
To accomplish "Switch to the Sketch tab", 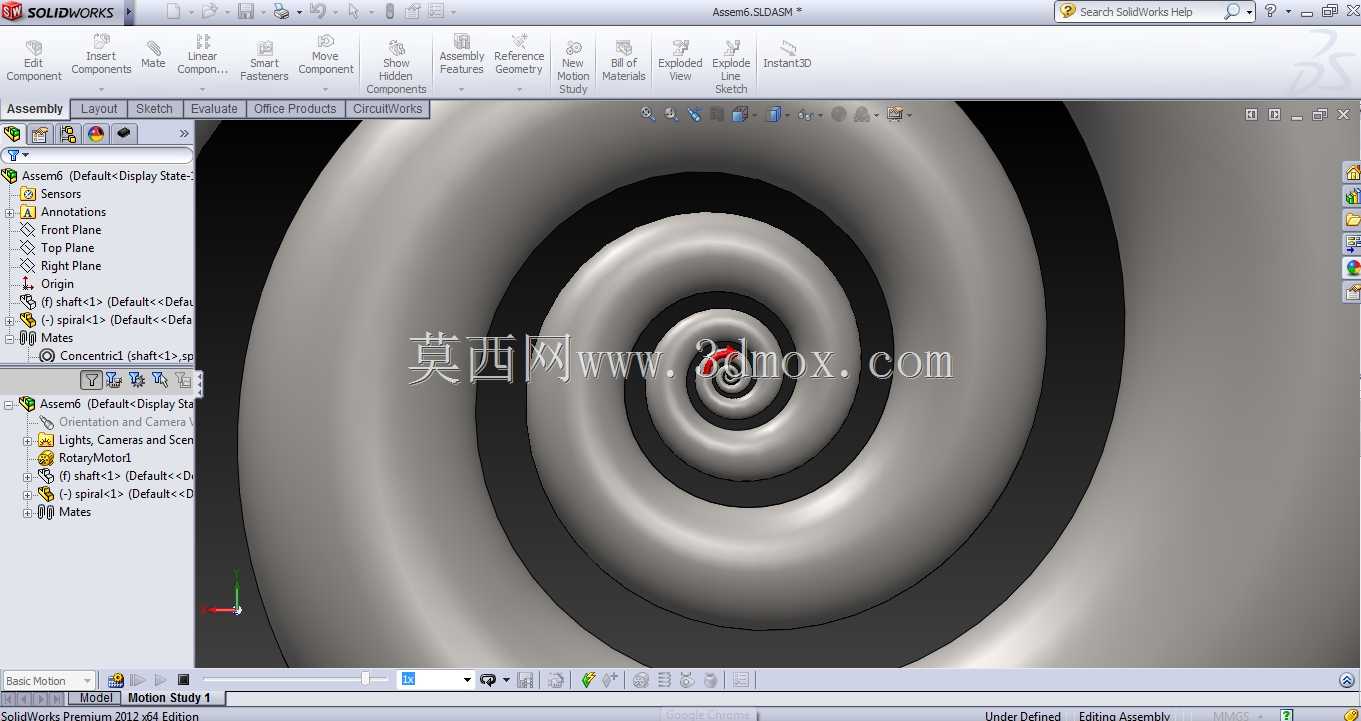I will [x=154, y=109].
